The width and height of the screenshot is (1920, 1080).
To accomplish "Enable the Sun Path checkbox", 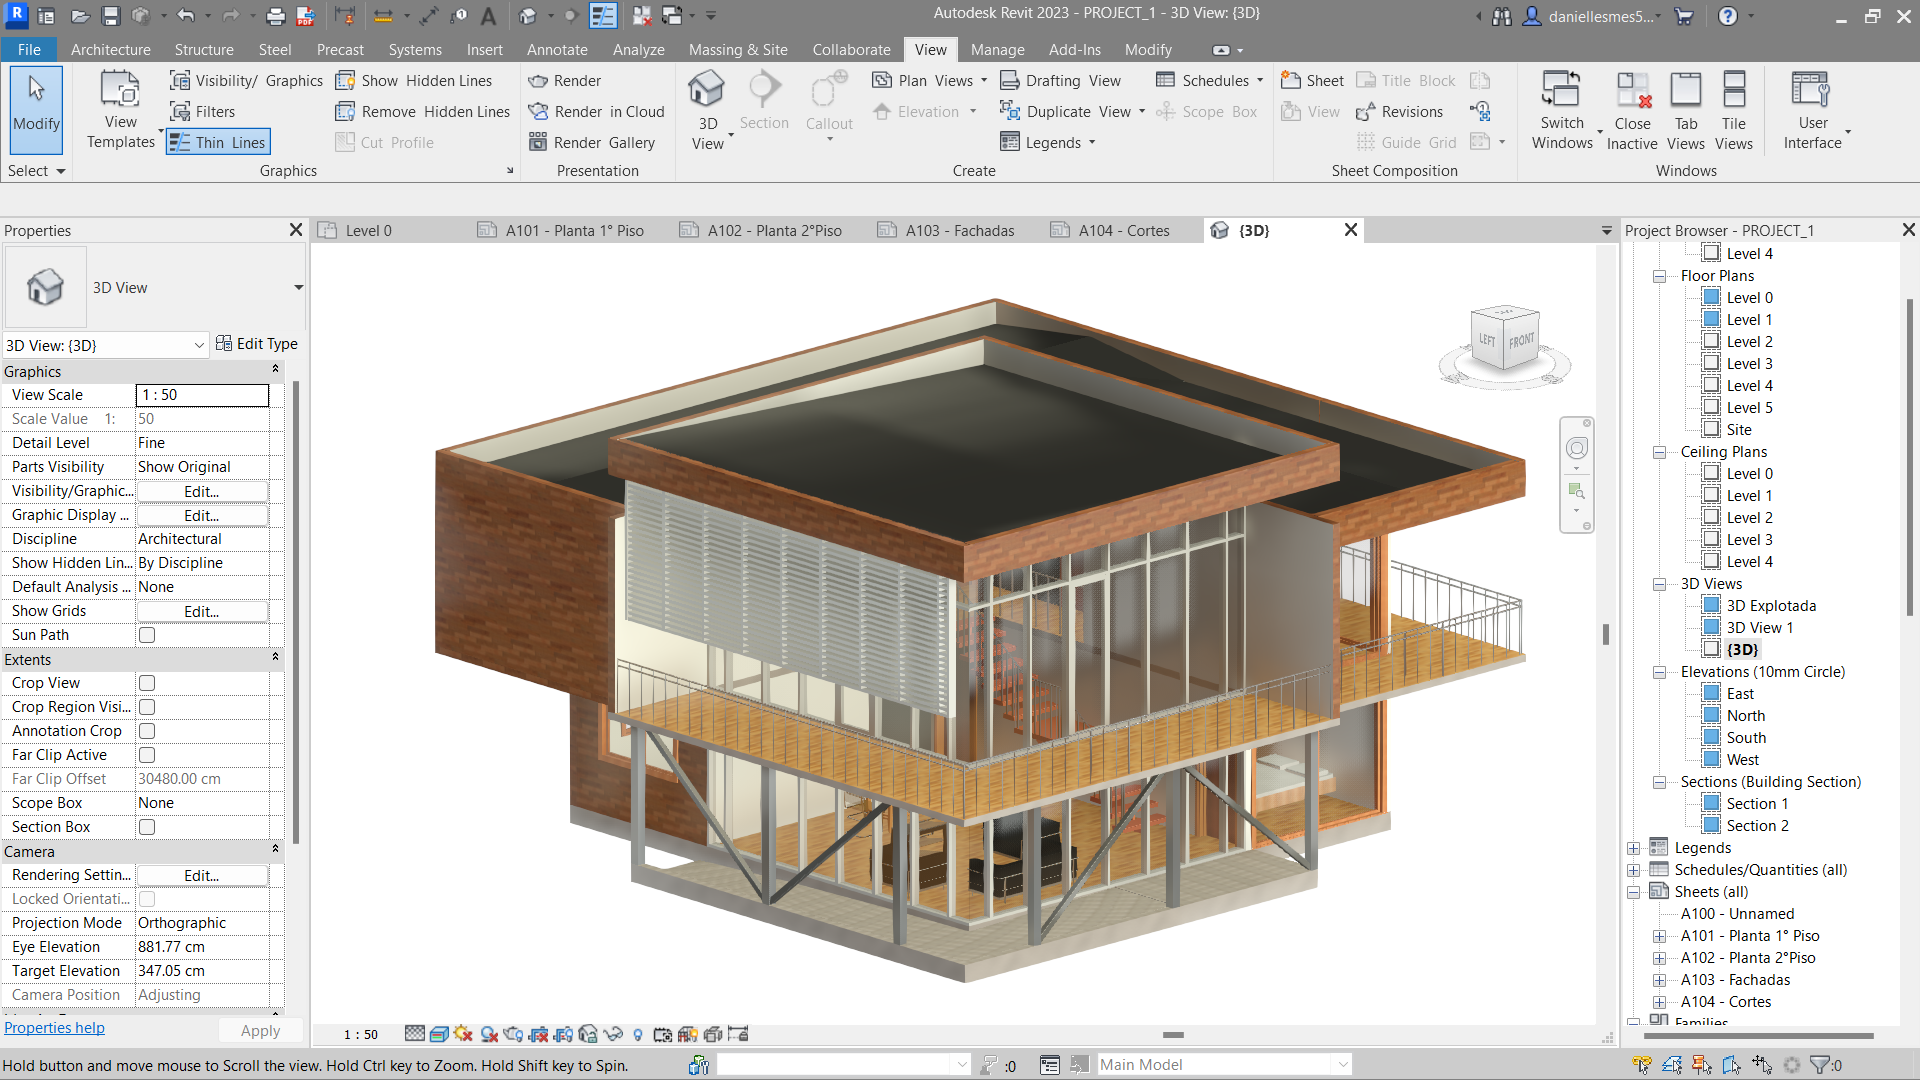I will pyautogui.click(x=146, y=634).
